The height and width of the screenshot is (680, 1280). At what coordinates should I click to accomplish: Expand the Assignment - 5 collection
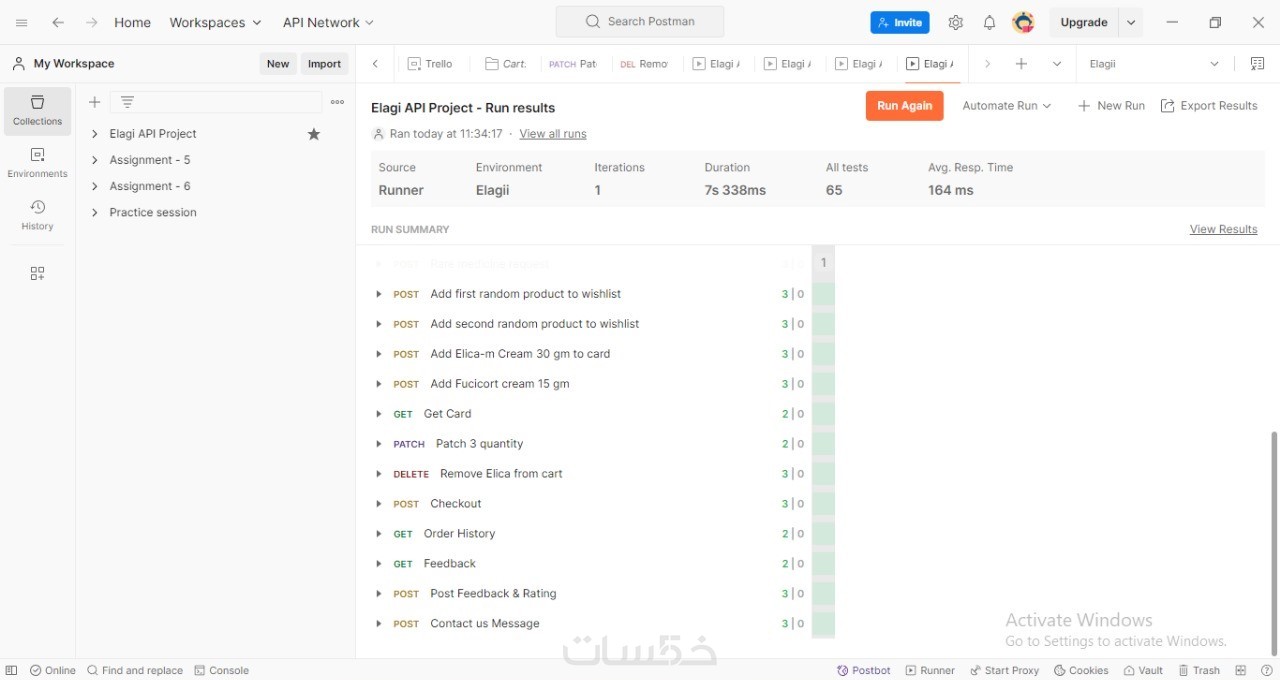click(95, 160)
